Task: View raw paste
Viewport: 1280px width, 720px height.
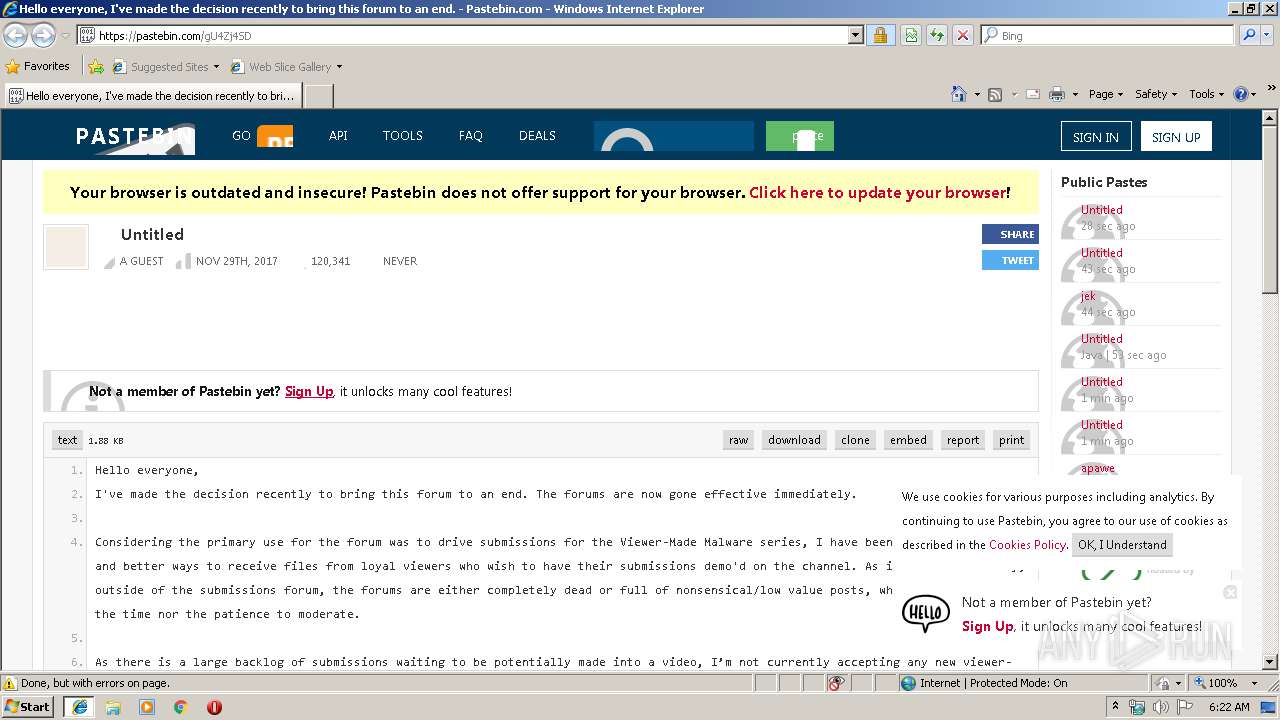Action: pyautogui.click(x=739, y=440)
